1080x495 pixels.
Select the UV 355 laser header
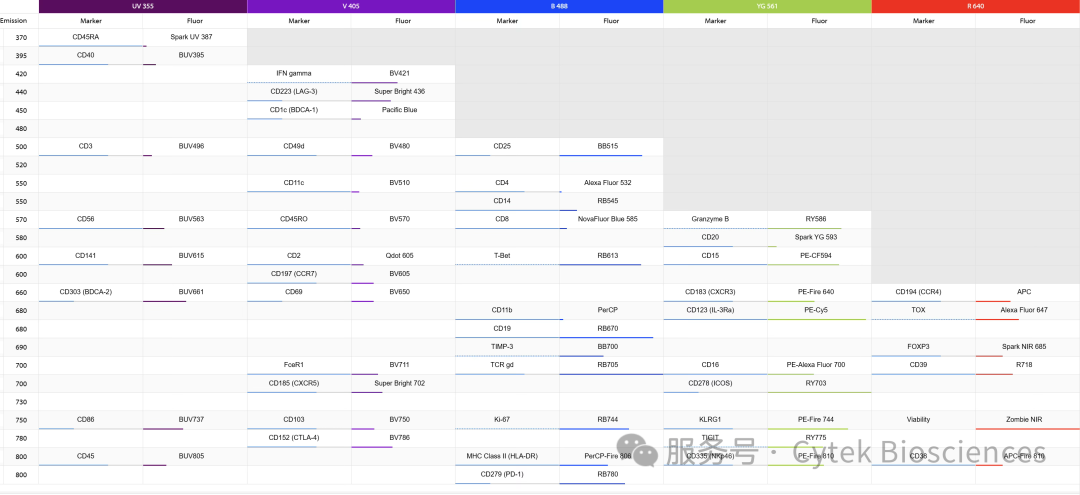tap(143, 6)
